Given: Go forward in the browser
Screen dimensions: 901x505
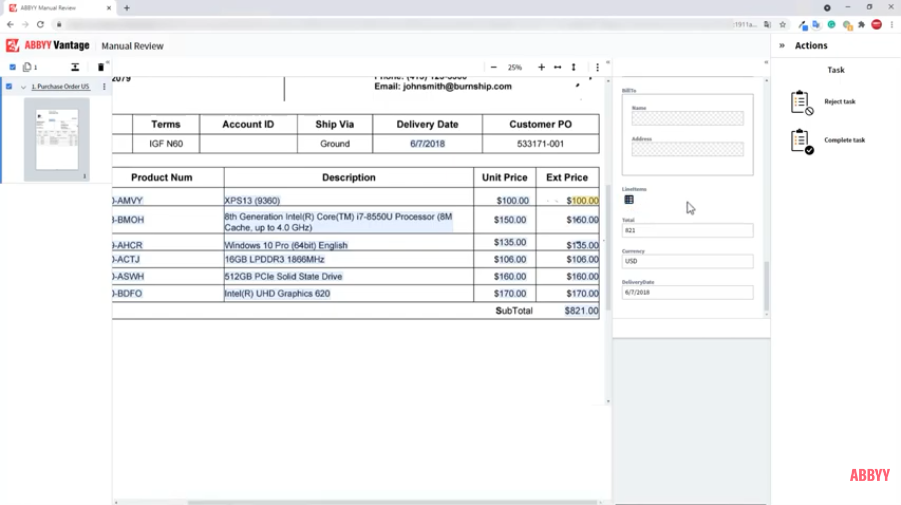Looking at the screenshot, I should pyautogui.click(x=25, y=25).
